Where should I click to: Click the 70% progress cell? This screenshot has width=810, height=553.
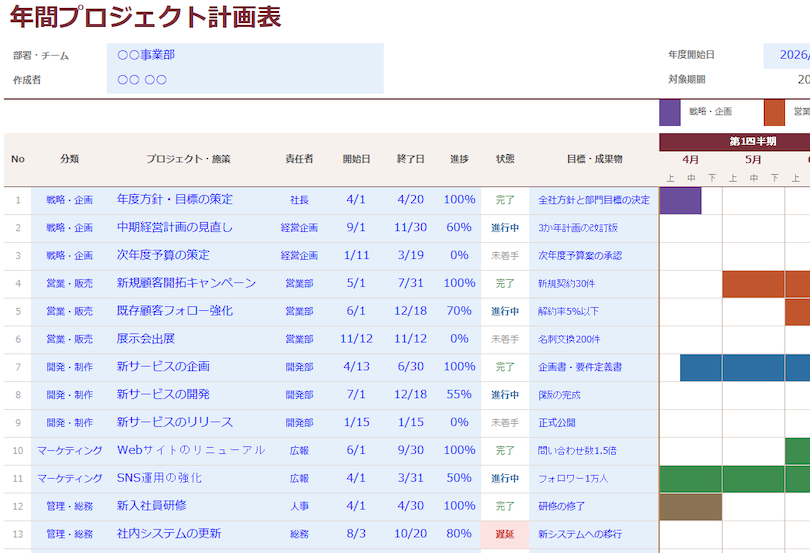tap(459, 312)
